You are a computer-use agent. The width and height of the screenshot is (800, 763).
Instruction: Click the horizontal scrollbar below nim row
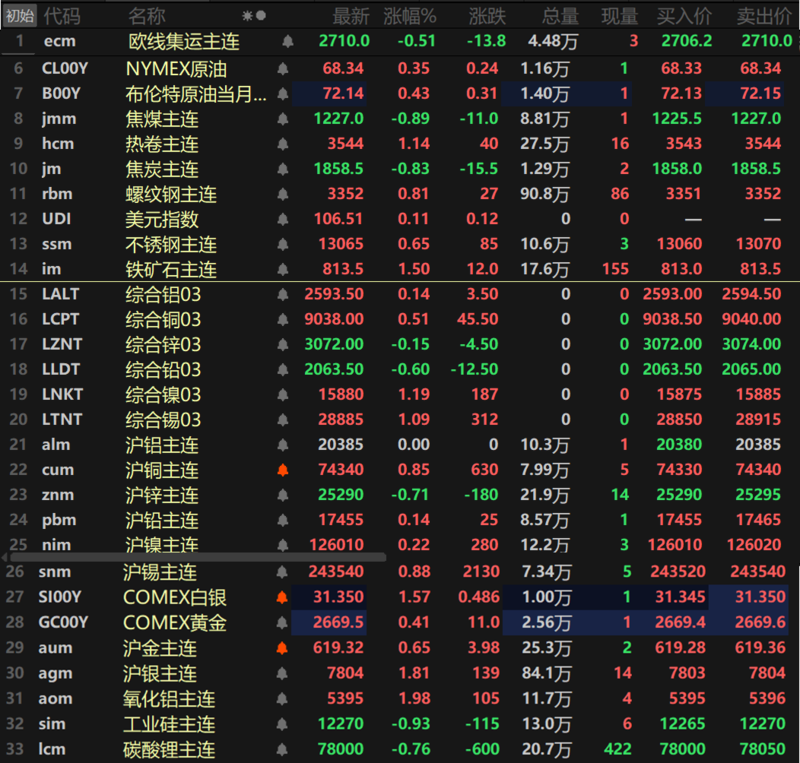tap(198, 557)
